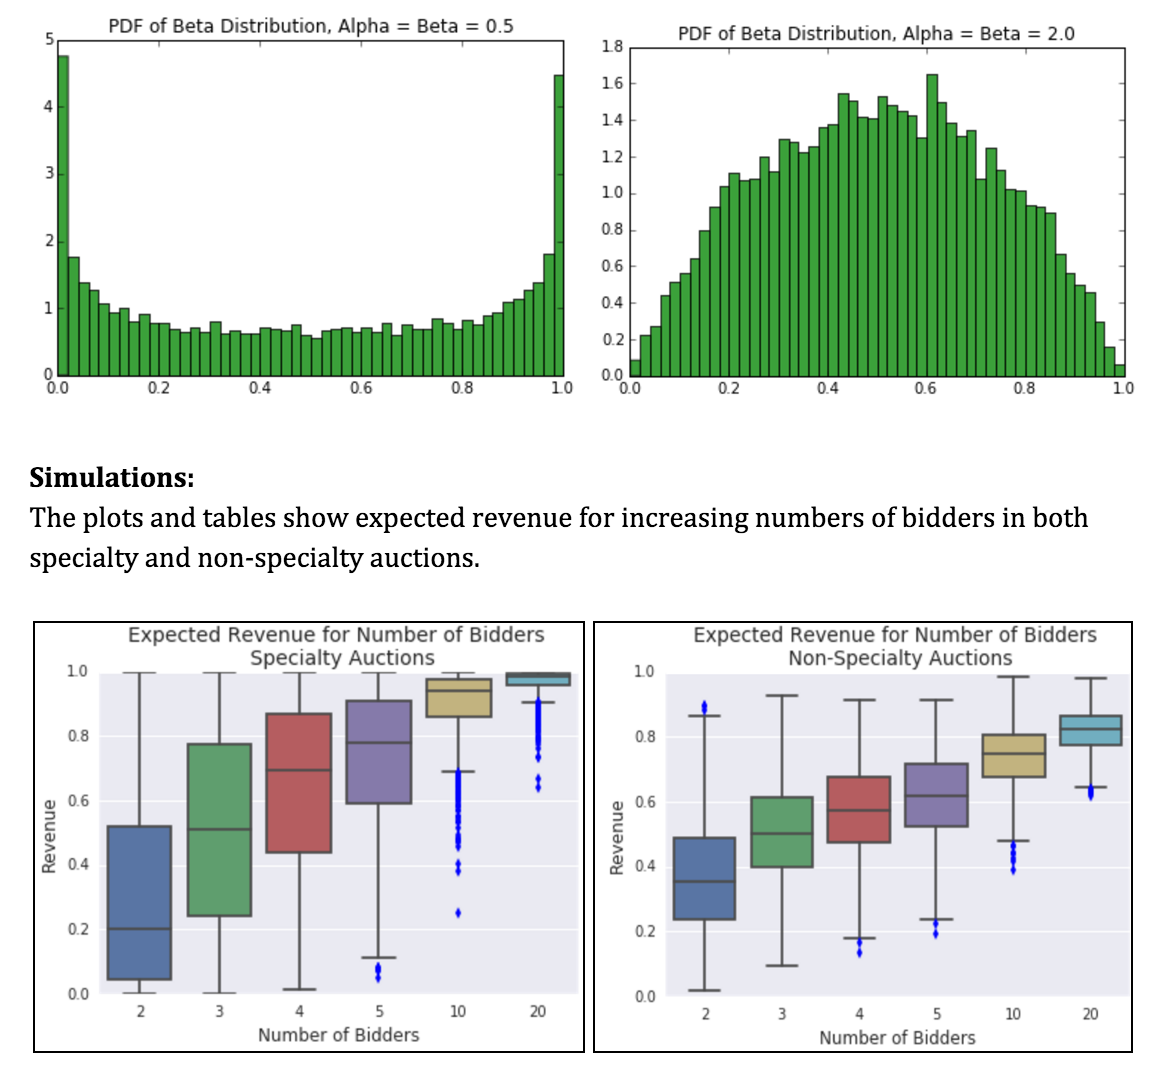Click the Alpha = Beta = 2.0 chart title
Viewport: 1165px width, 1071px height.
[x=876, y=33]
